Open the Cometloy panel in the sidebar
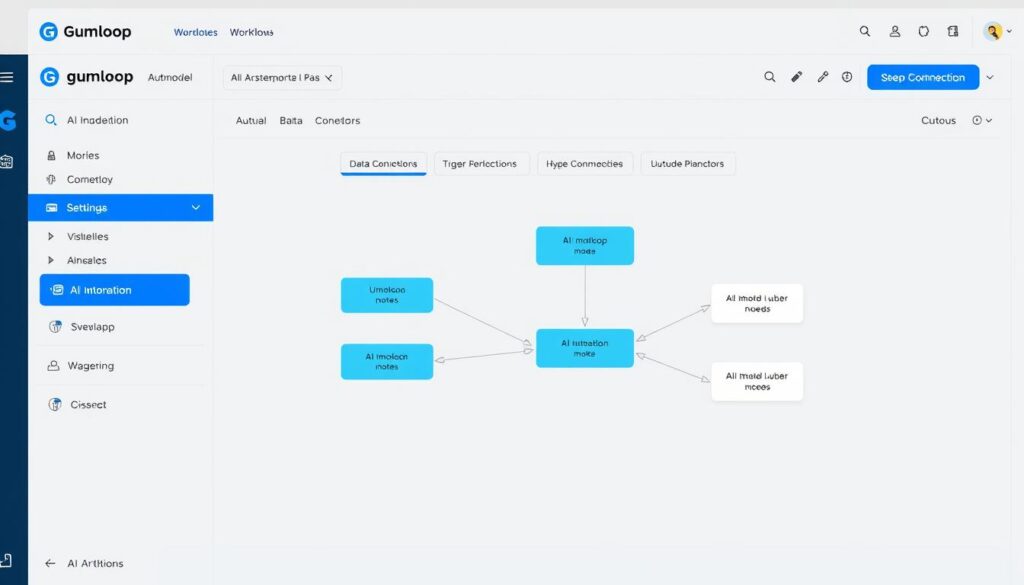 51,180
